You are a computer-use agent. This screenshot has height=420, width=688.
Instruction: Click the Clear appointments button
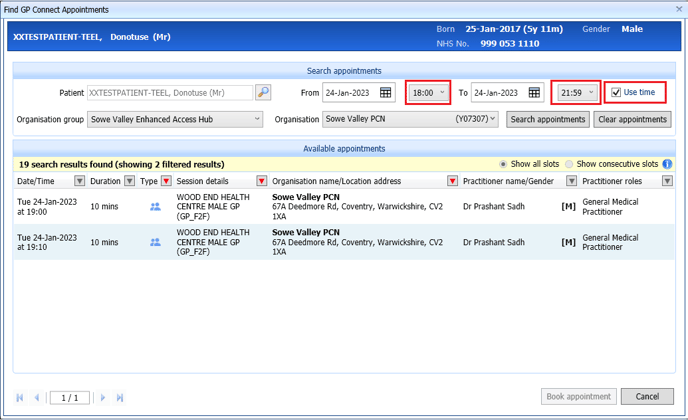[x=632, y=119]
